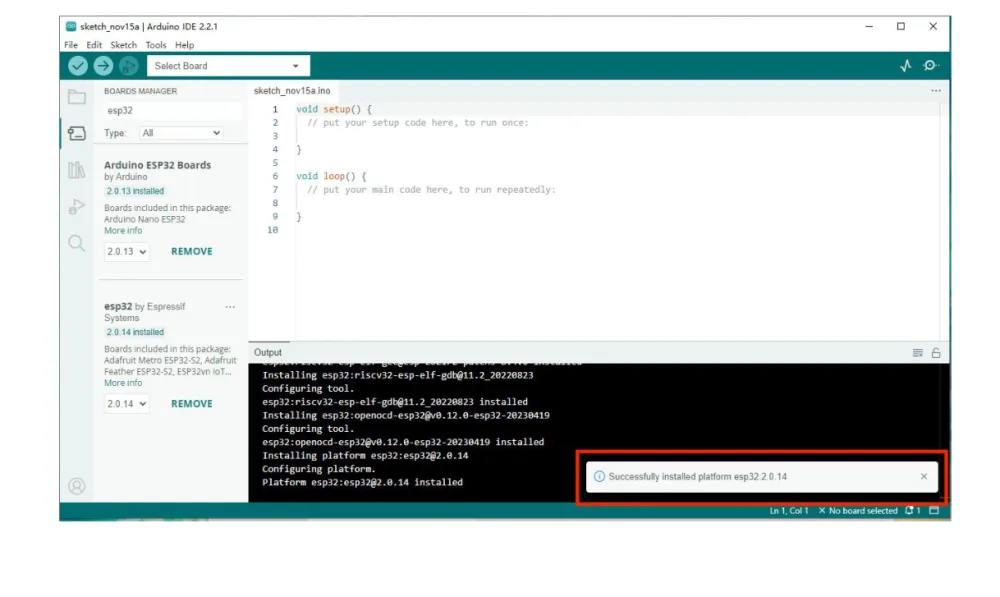Maximize the Arduino IDE window
The width and height of the screenshot is (1000, 597).
pyautogui.click(x=901, y=26)
